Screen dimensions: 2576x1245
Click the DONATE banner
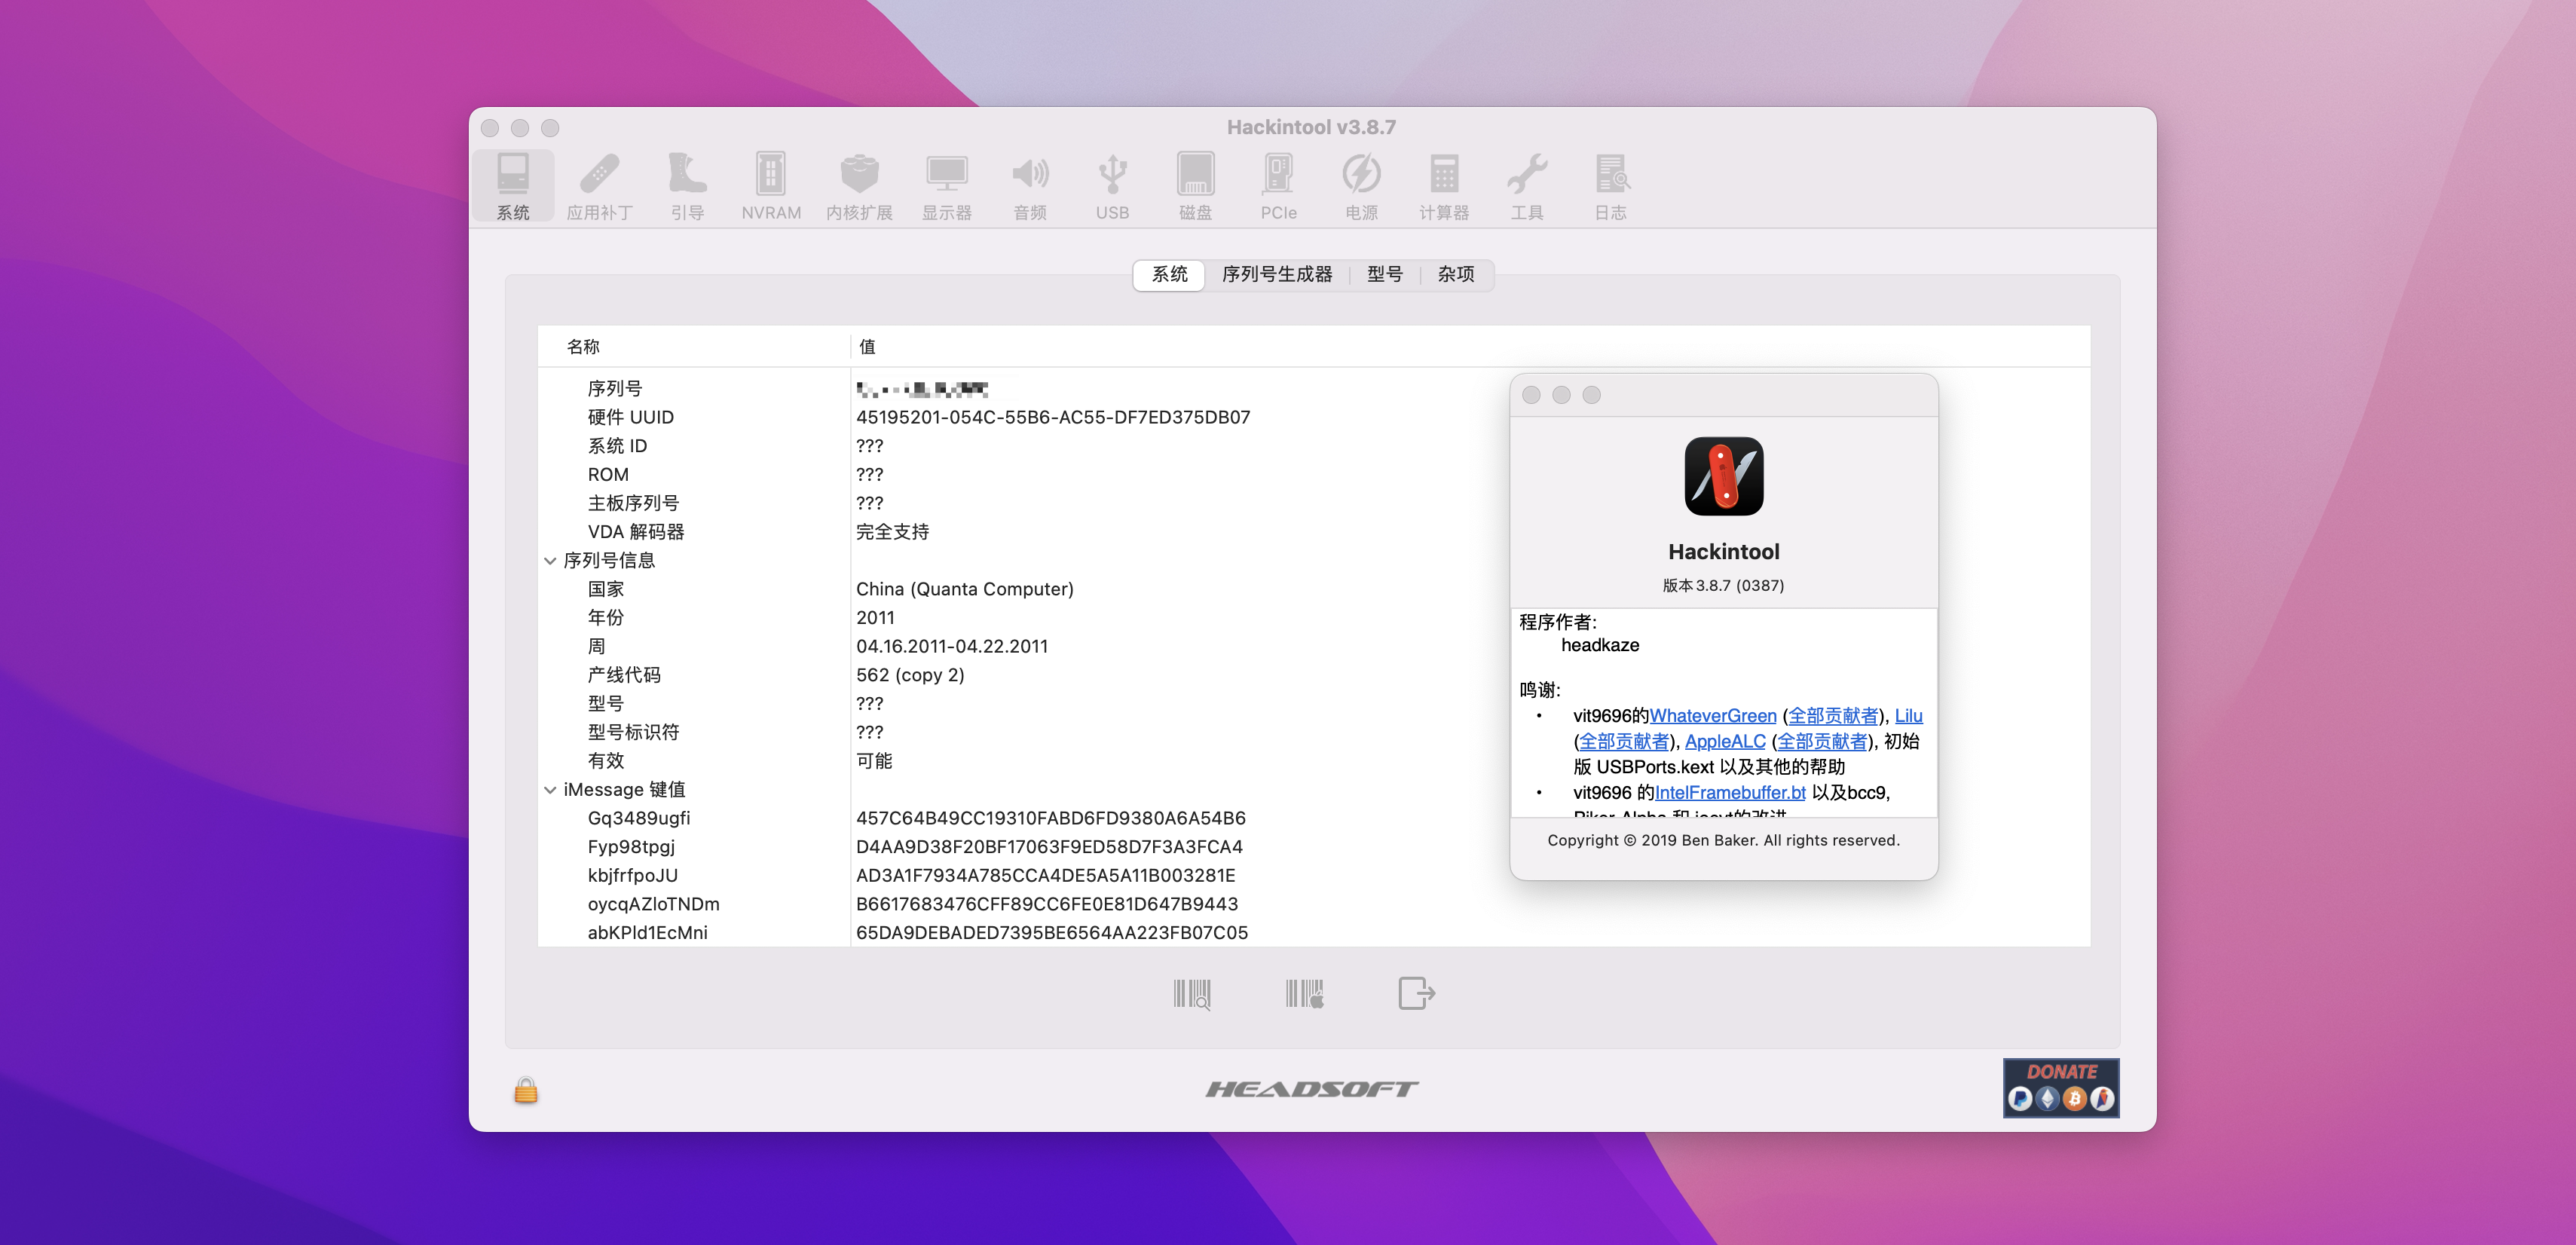coord(2061,1087)
